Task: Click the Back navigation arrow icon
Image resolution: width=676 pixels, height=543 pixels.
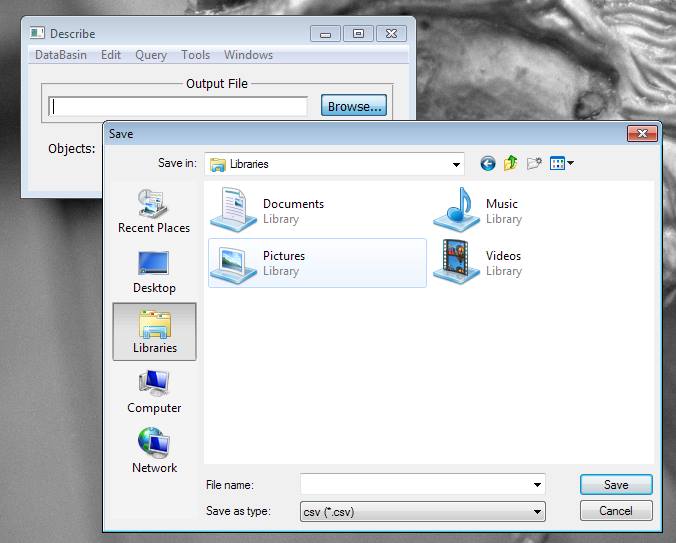Action: click(488, 164)
